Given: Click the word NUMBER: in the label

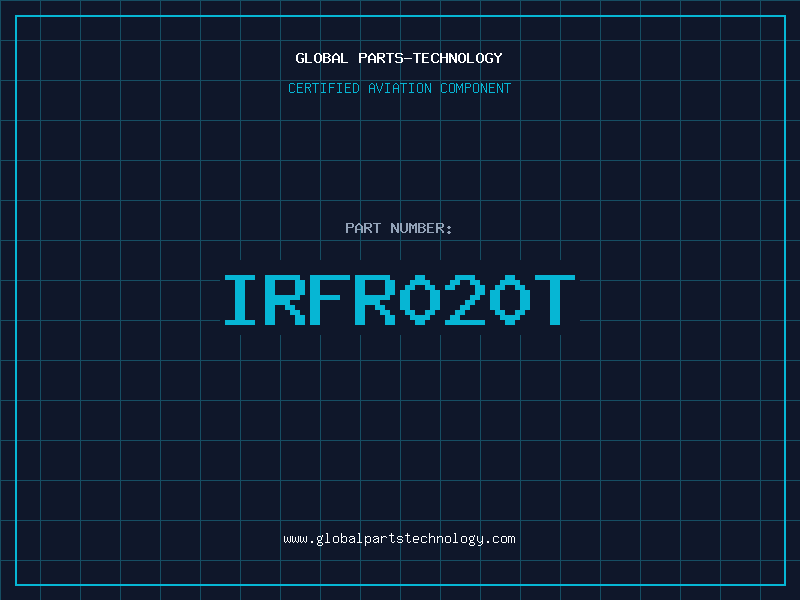Looking at the screenshot, I should tap(422, 228).
